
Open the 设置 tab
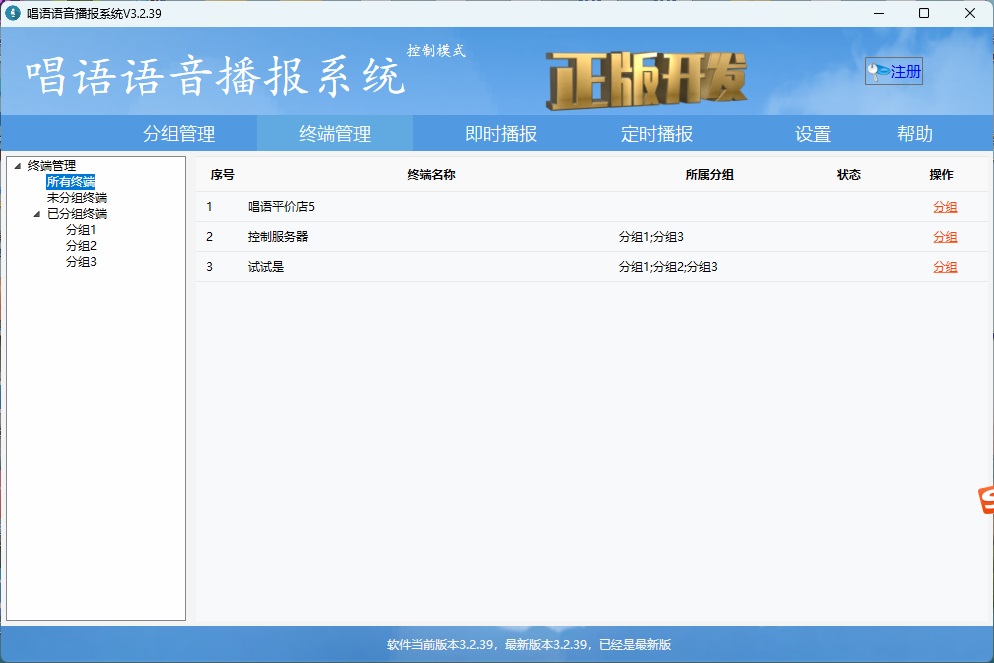812,132
